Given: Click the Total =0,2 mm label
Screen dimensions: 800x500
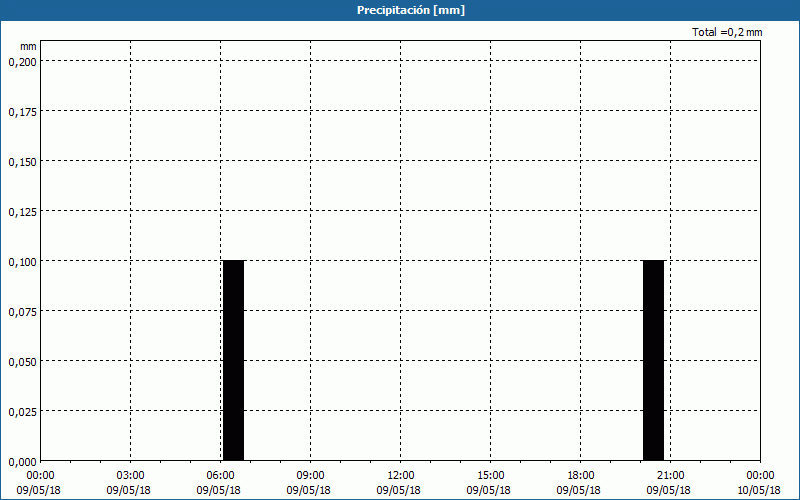Looking at the screenshot, I should point(727,32).
